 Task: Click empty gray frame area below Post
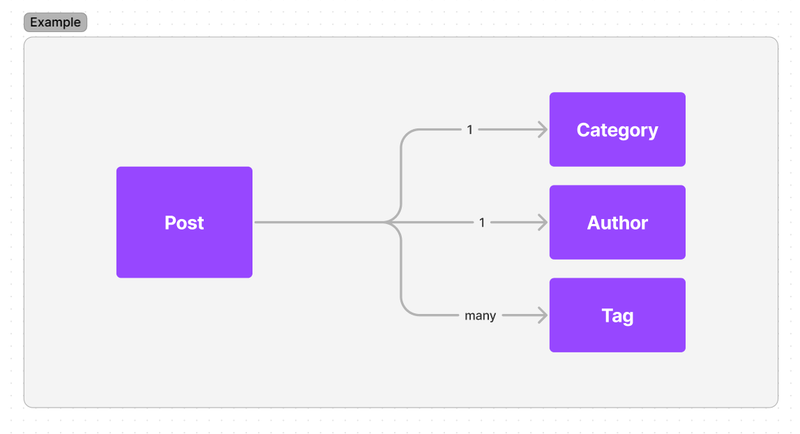coord(184,342)
